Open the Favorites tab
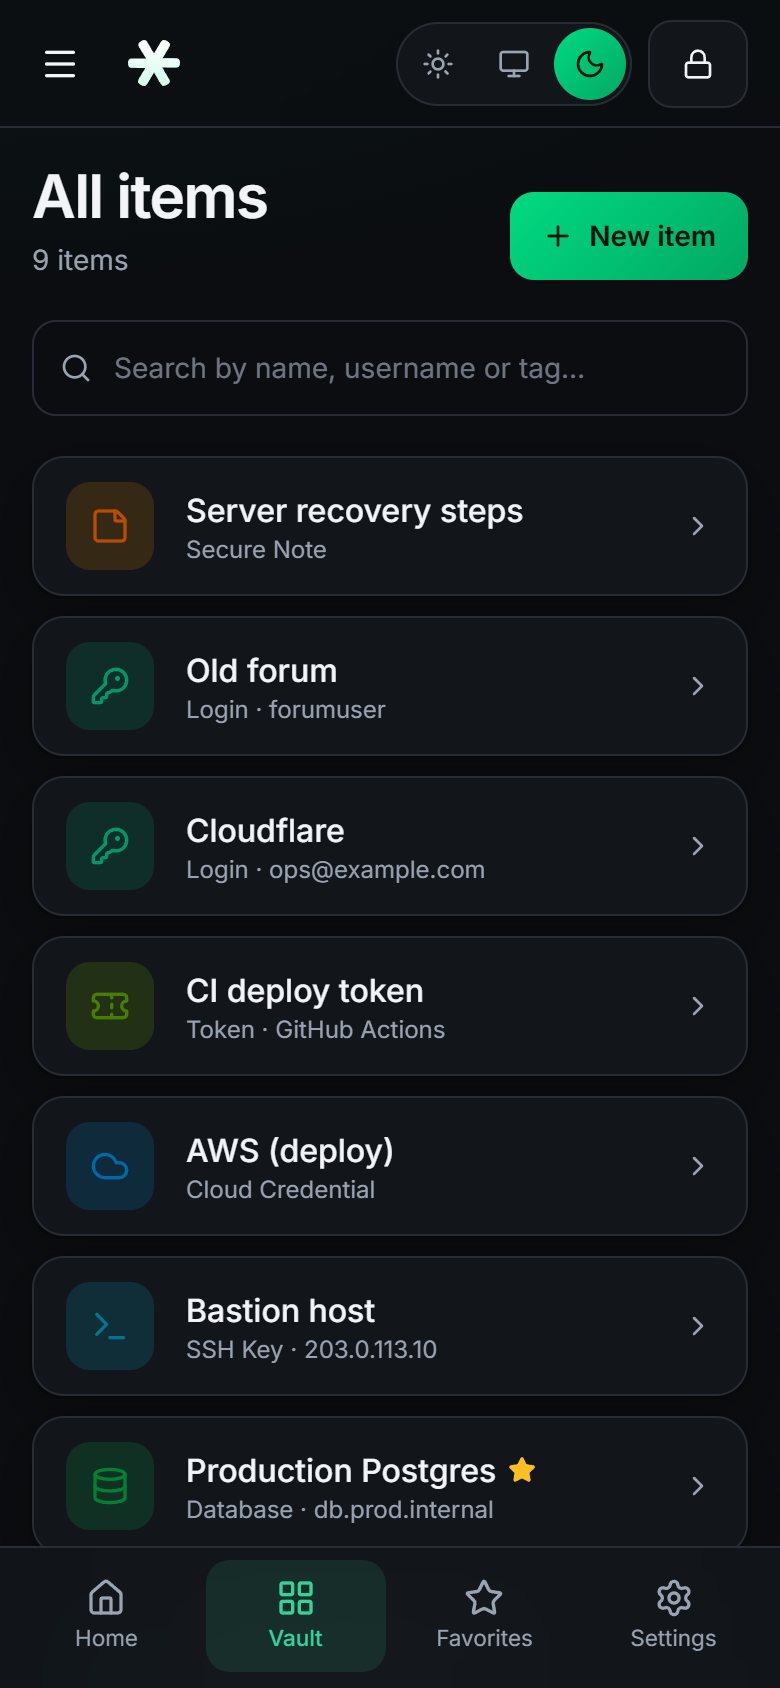The height and width of the screenshot is (1688, 780). 484,1615
